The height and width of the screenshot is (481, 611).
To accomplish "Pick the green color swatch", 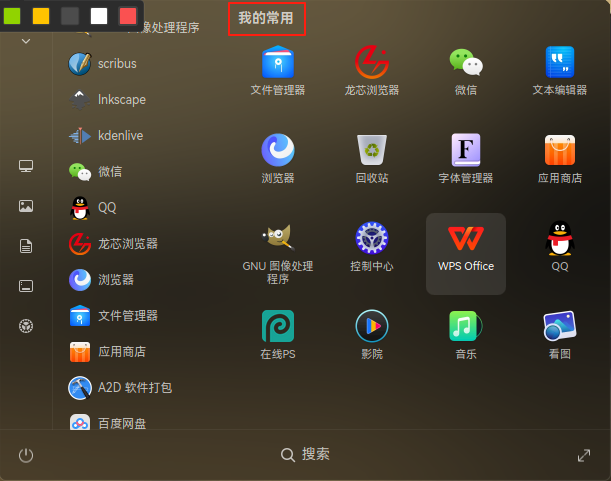I will click(12, 16).
